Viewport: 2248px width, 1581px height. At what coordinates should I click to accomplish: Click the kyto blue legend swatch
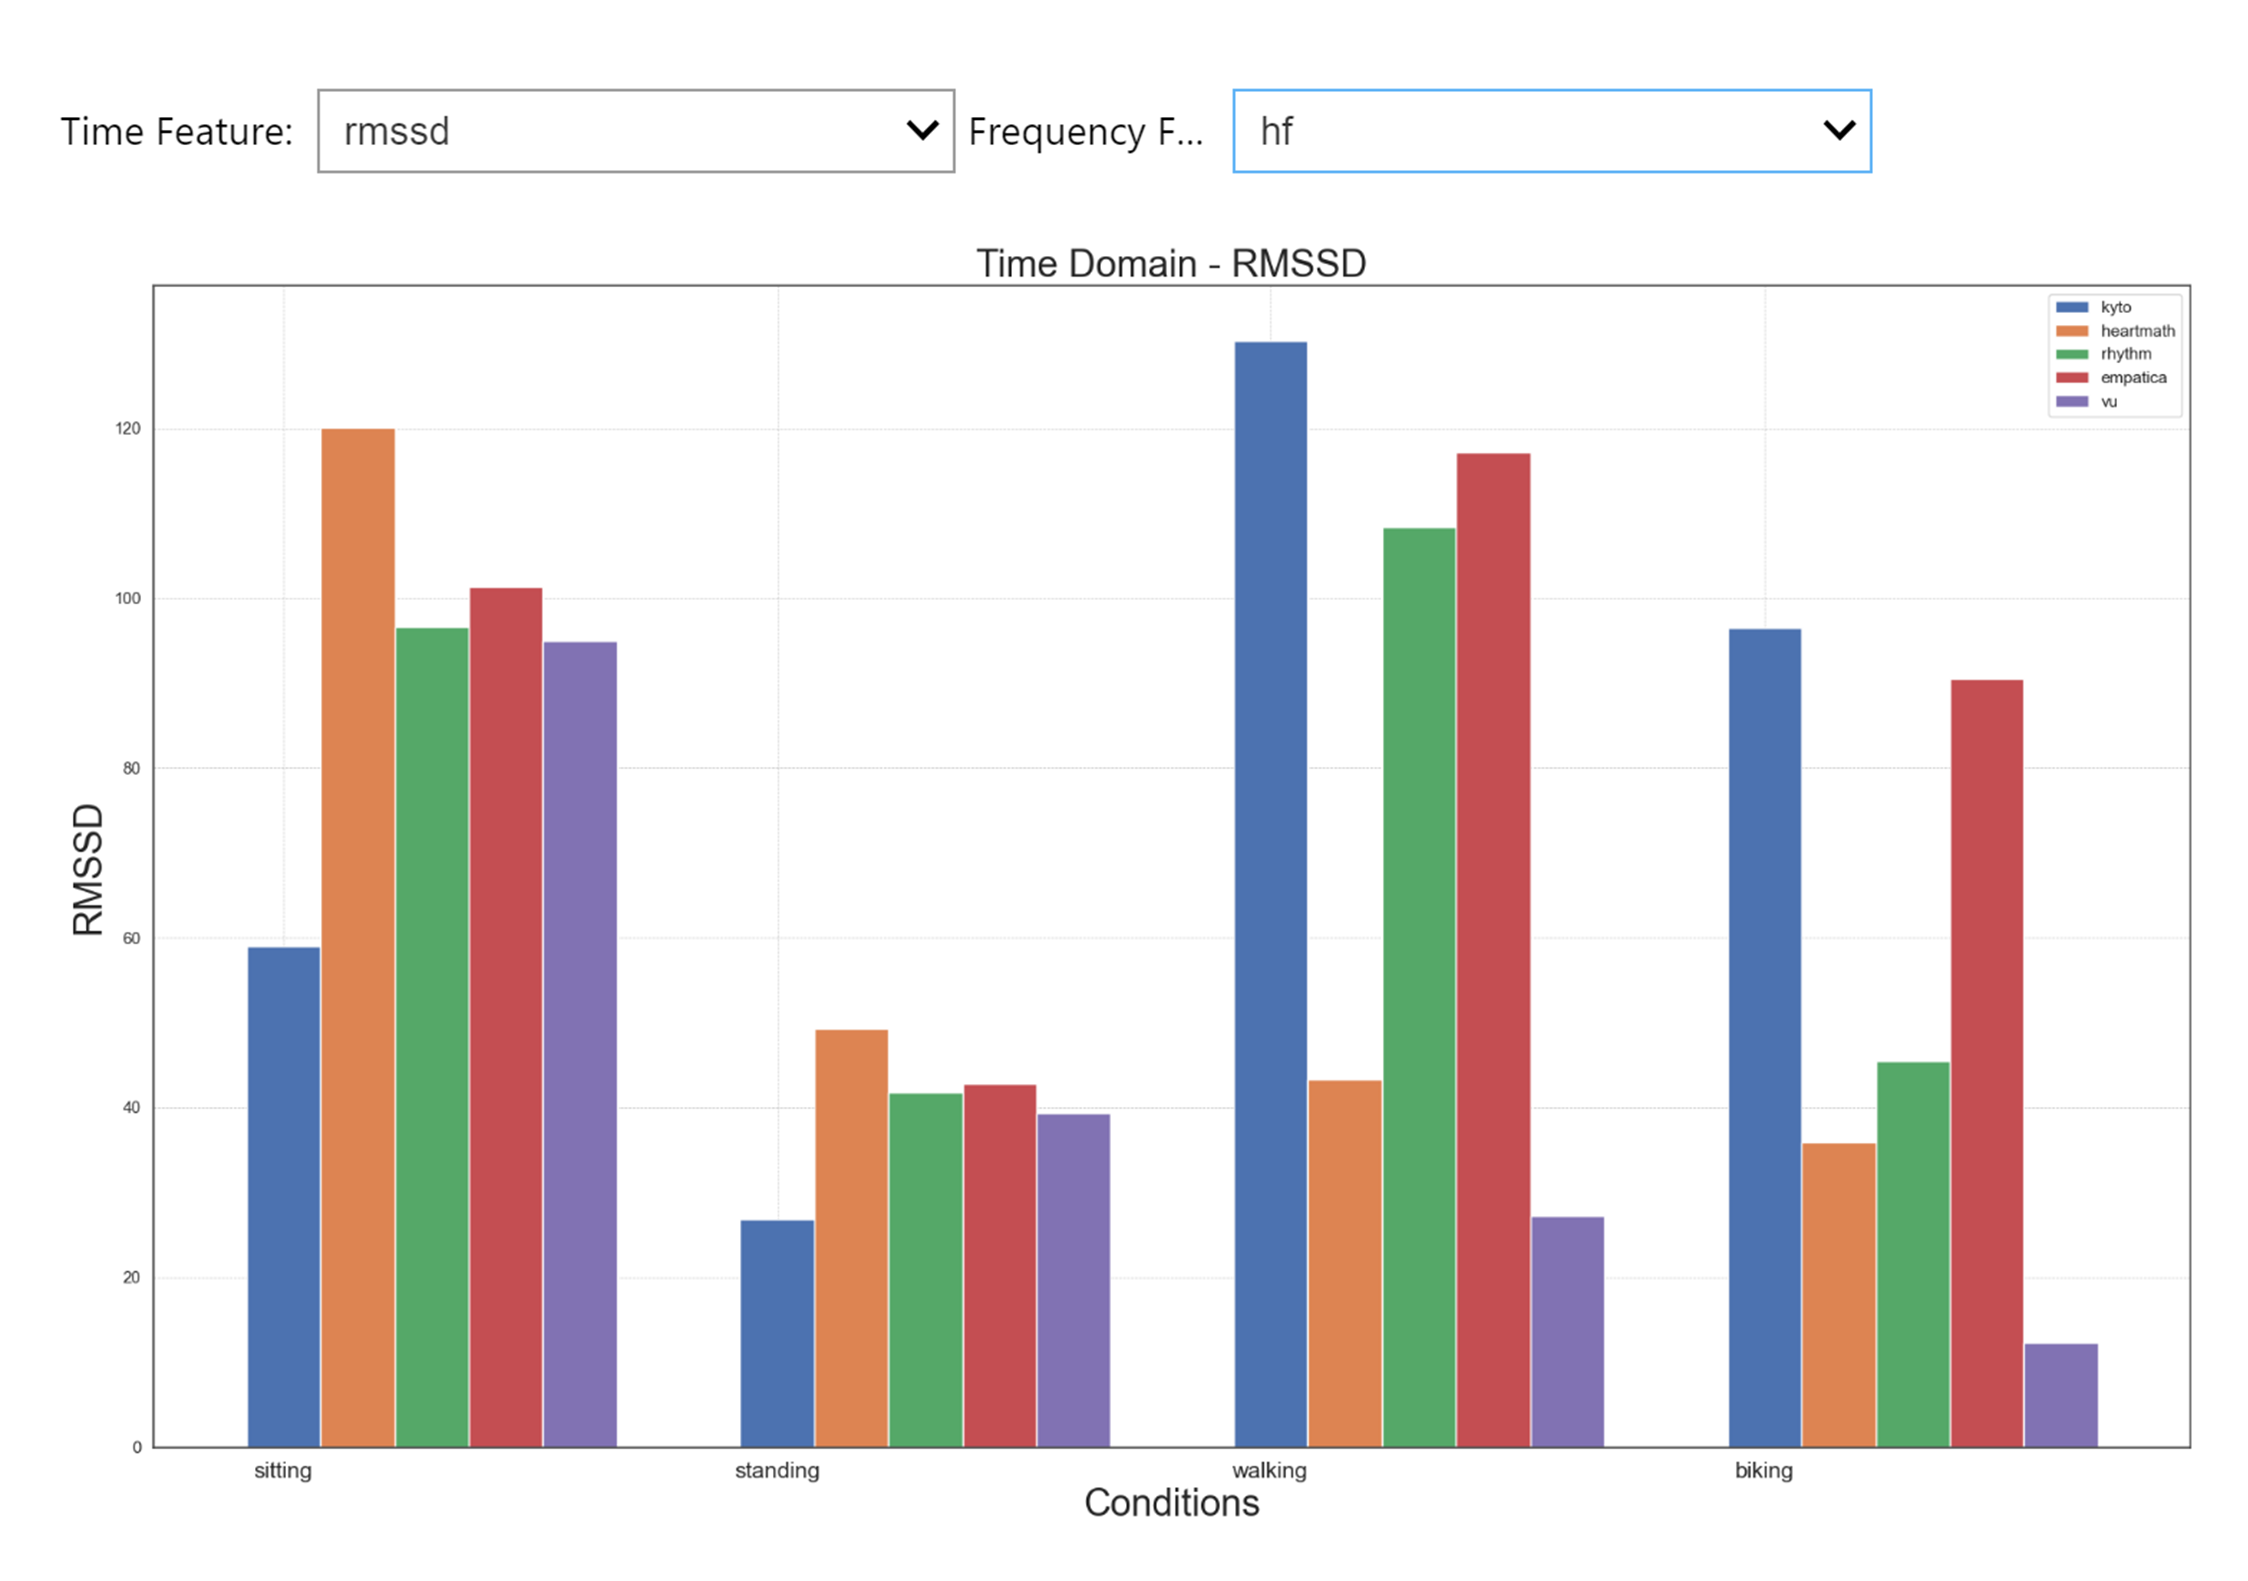[2071, 307]
